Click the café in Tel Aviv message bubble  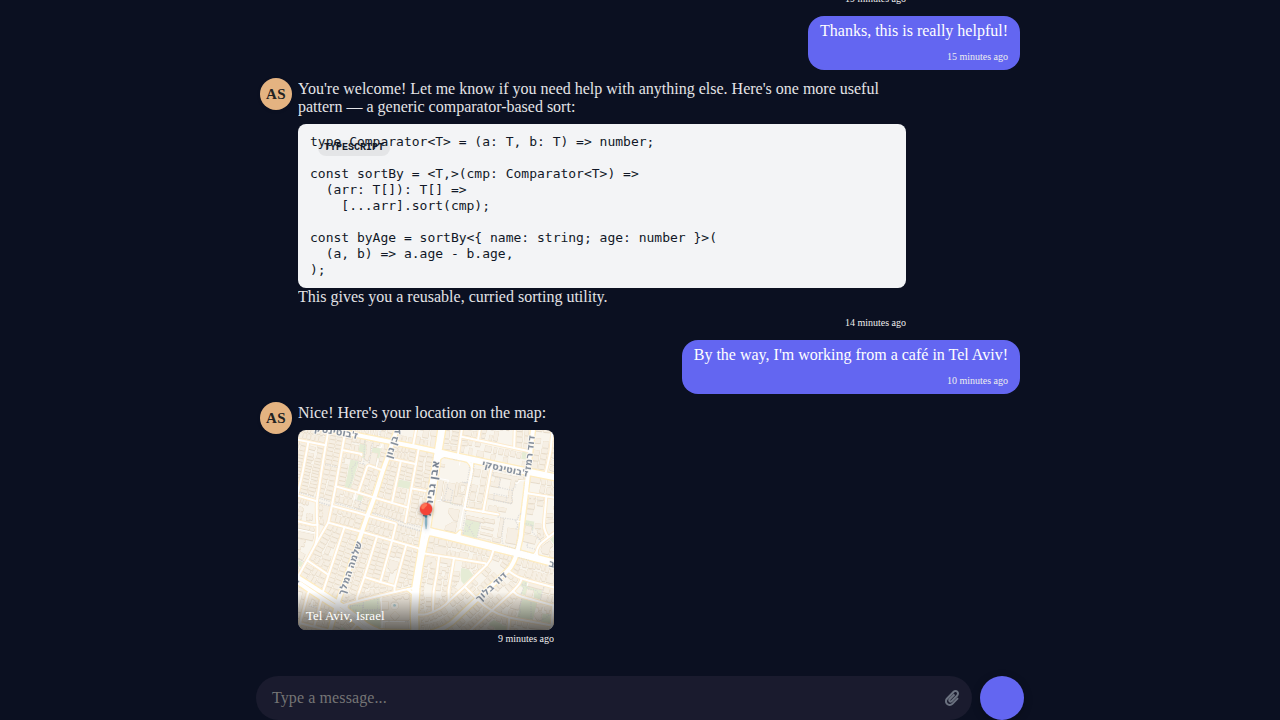click(850, 354)
